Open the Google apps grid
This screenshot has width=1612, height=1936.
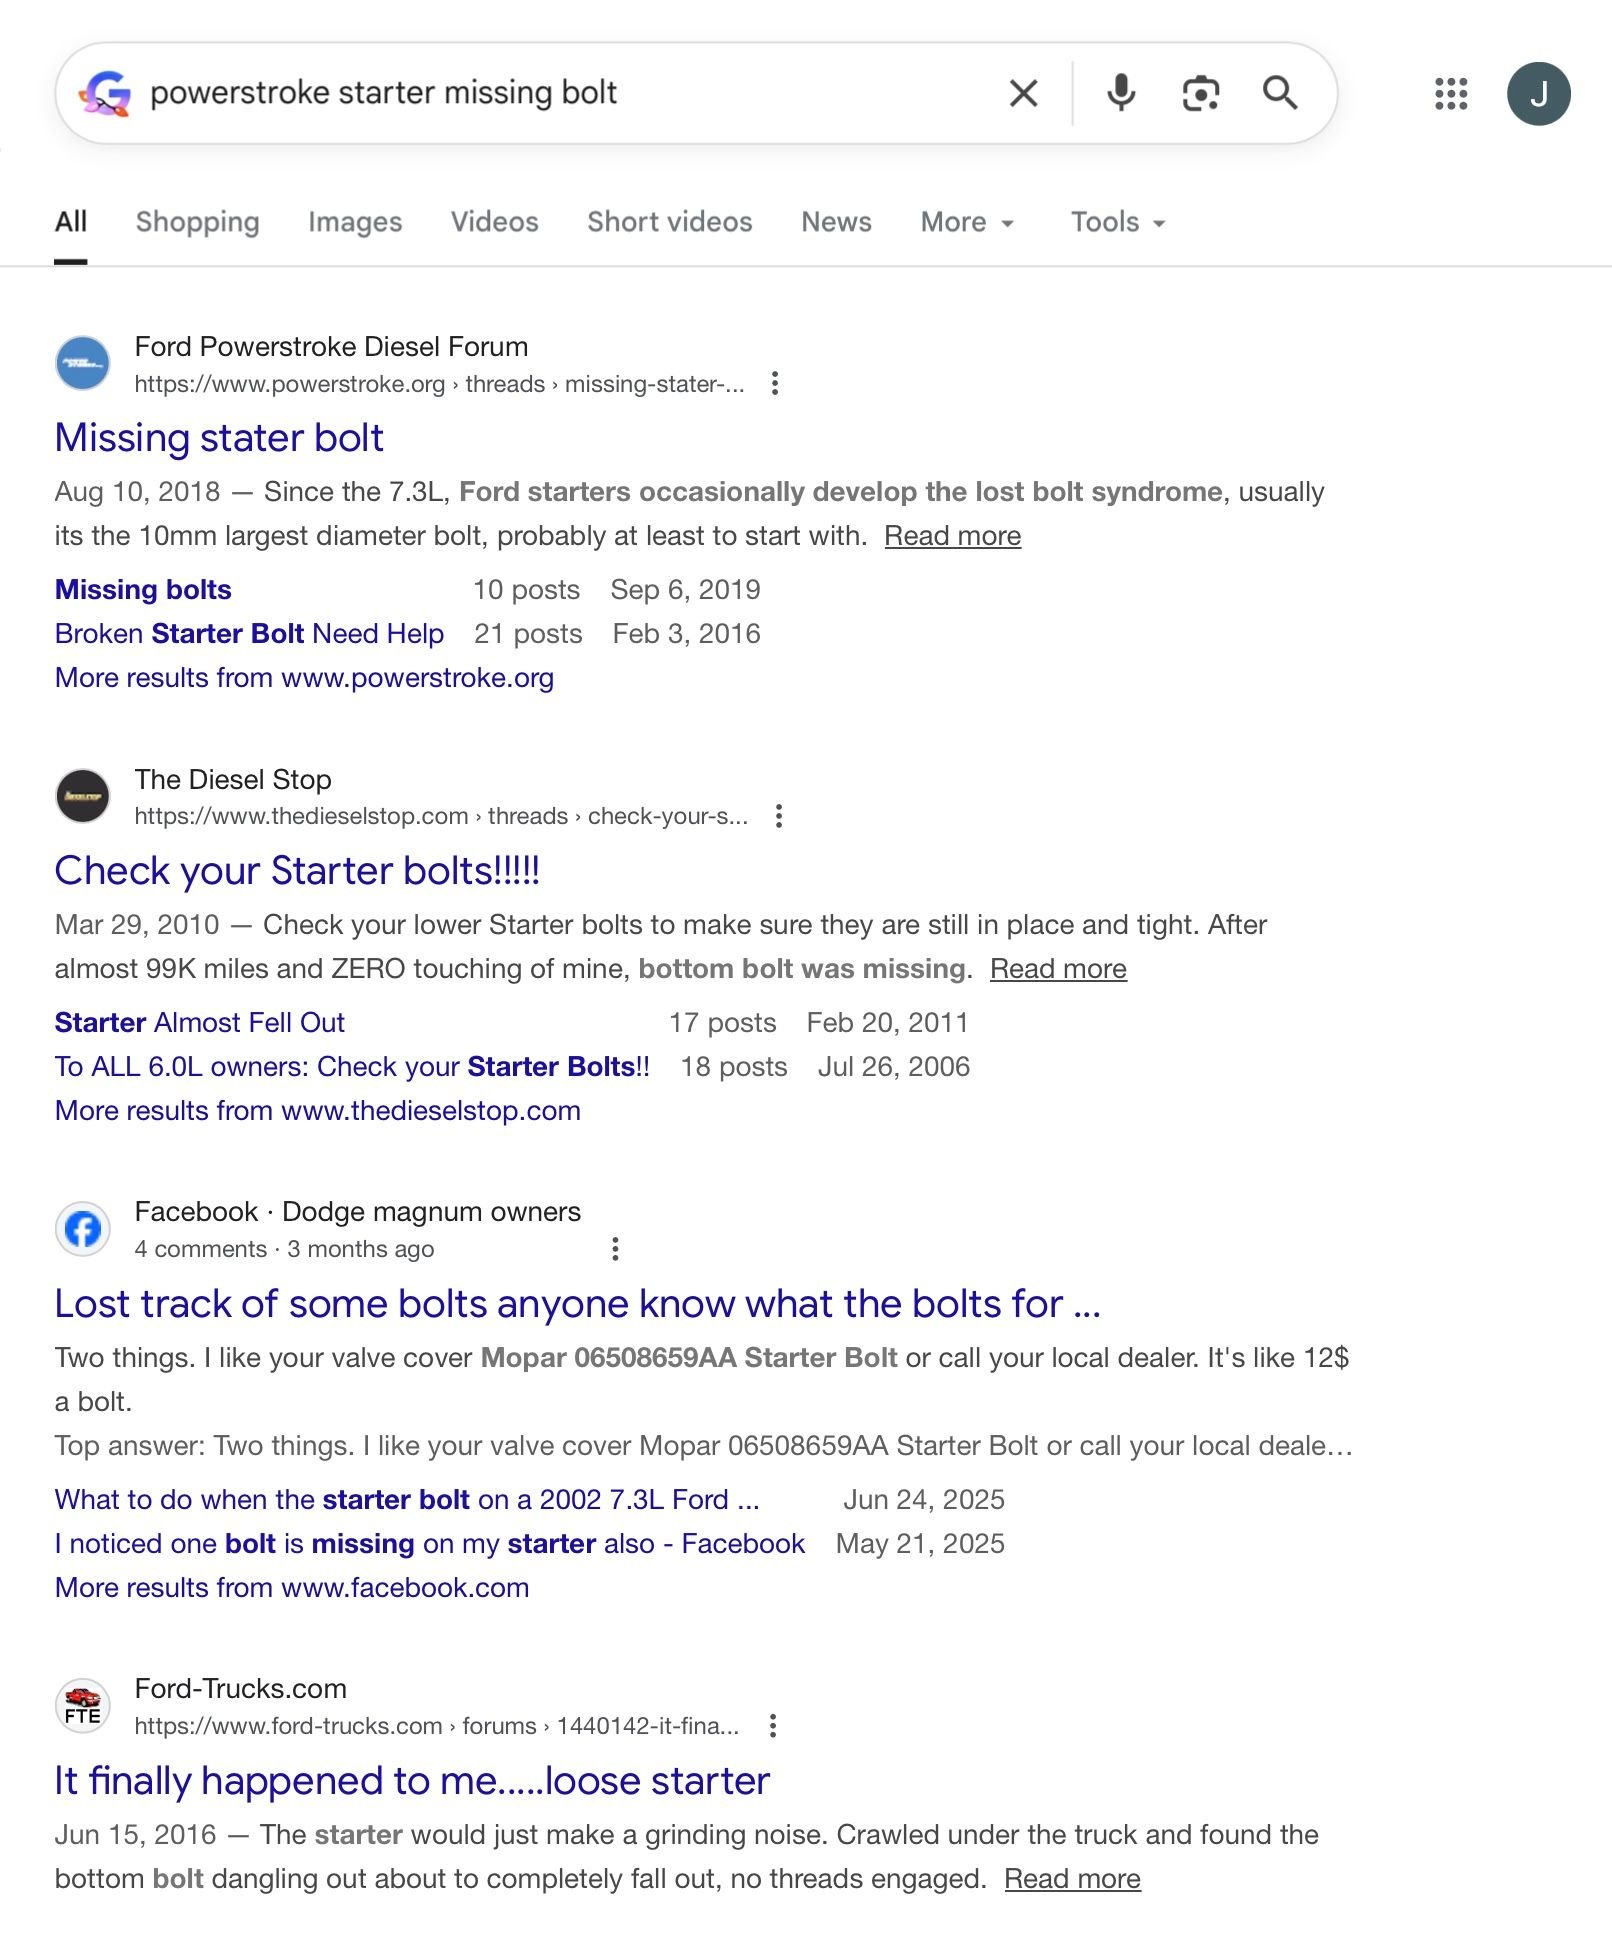click(x=1450, y=94)
